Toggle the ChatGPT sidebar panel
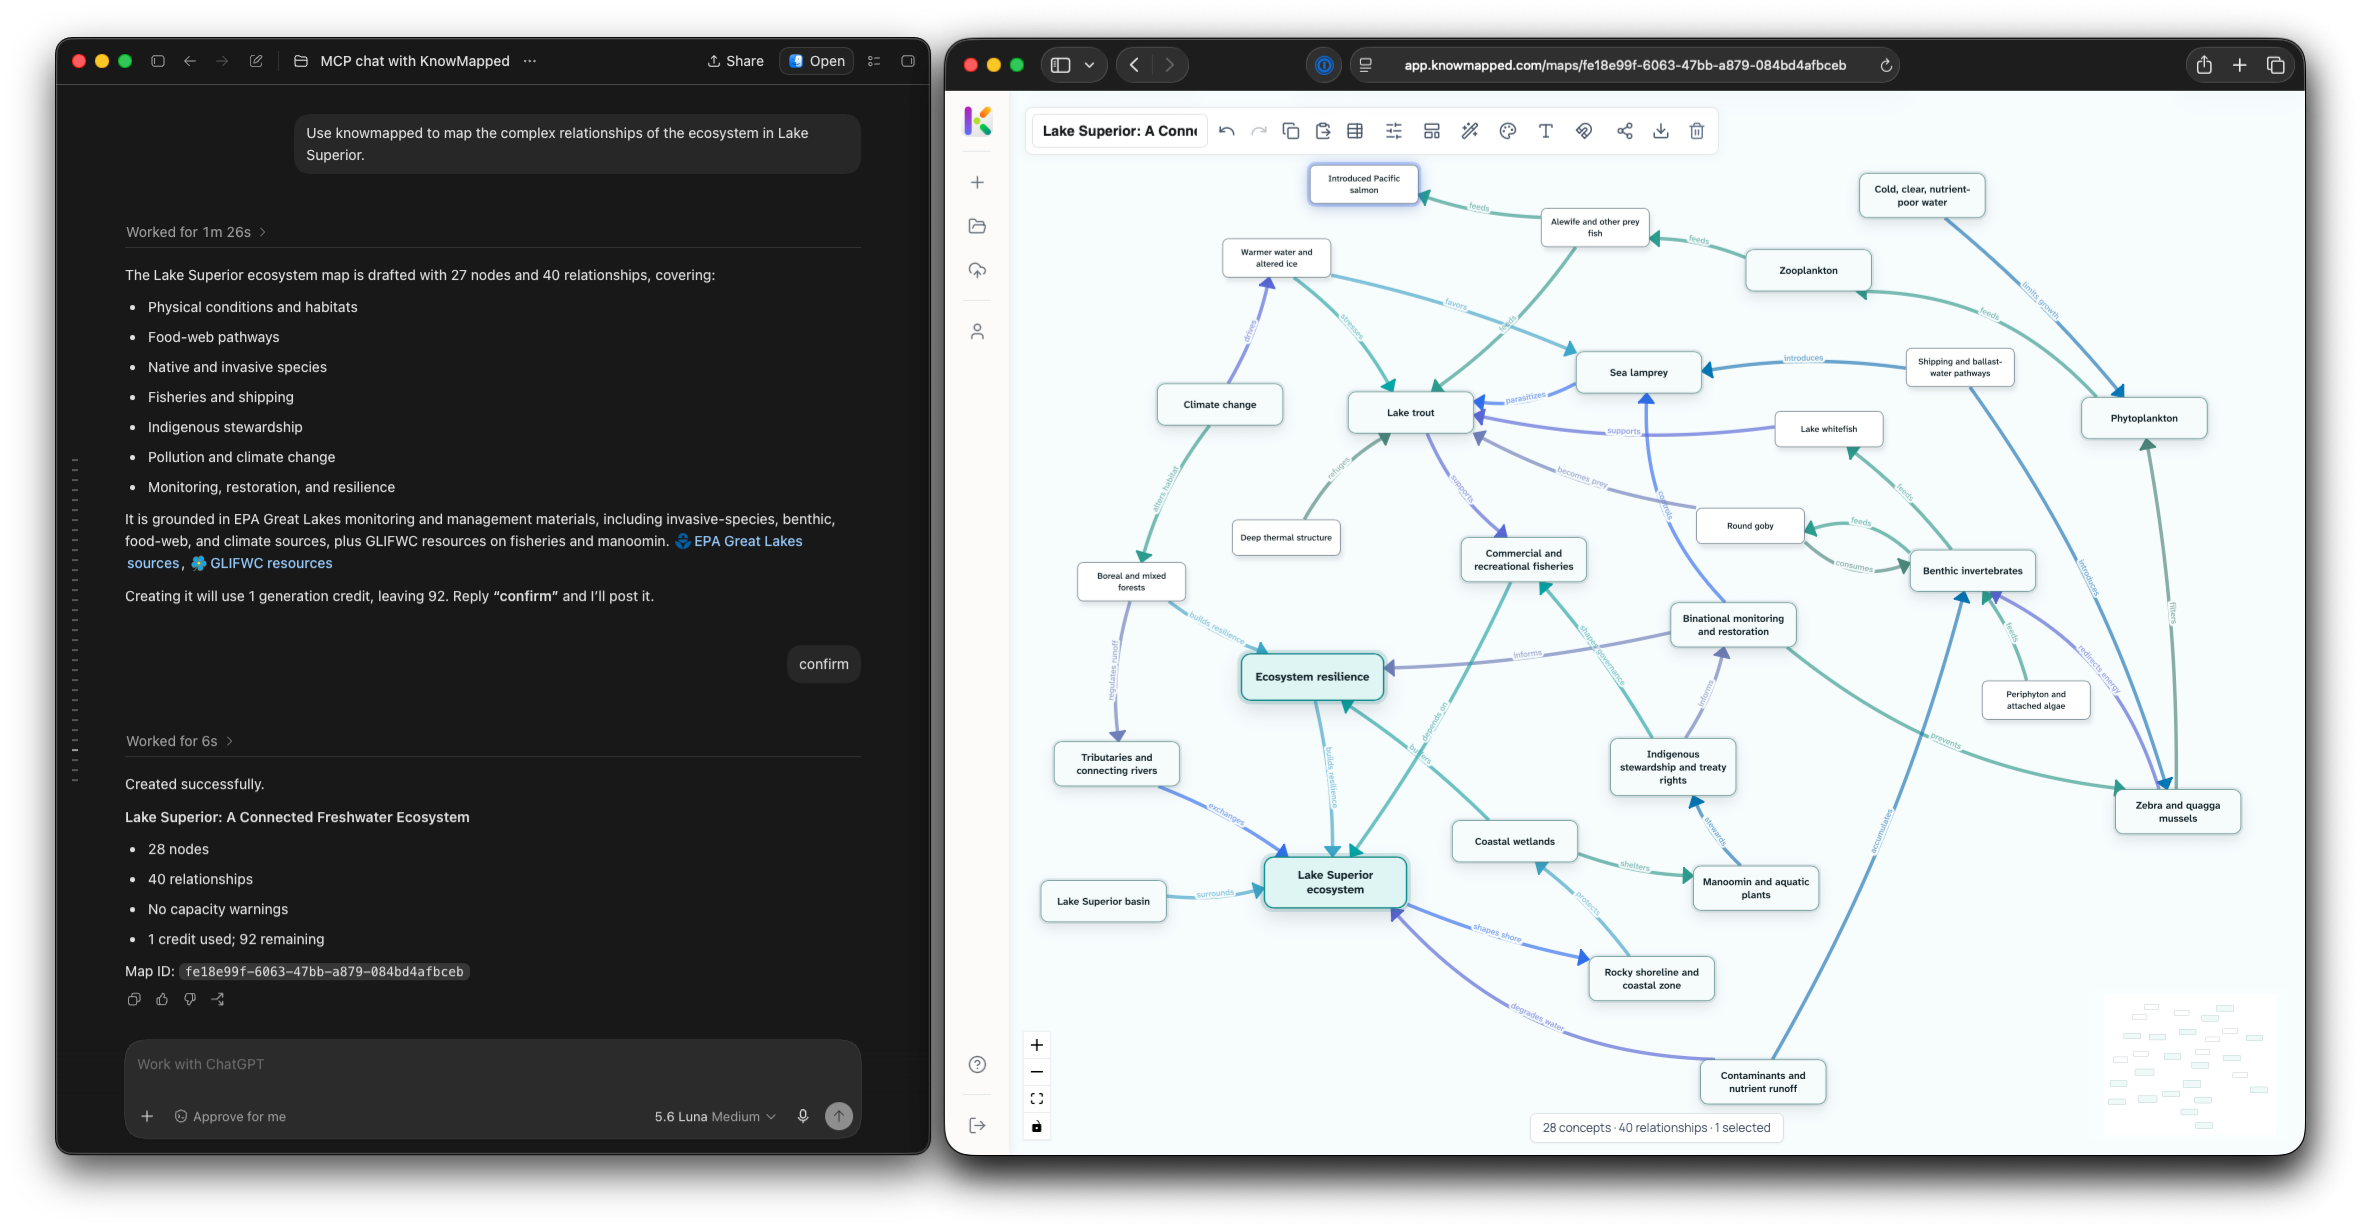This screenshot has width=2361, height=1229. pos(158,61)
